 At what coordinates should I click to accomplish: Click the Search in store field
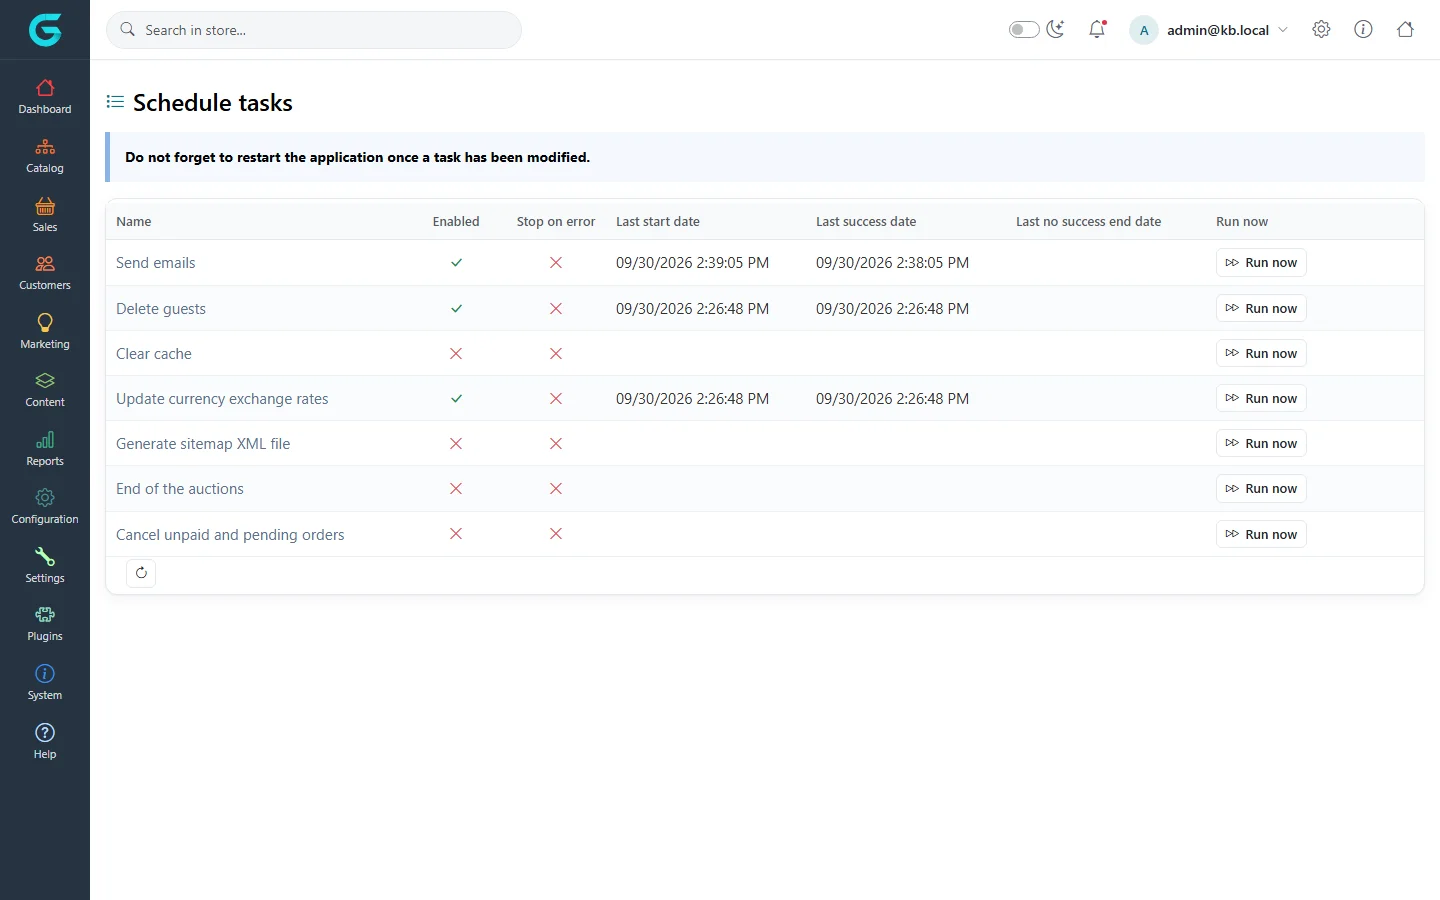tap(314, 30)
